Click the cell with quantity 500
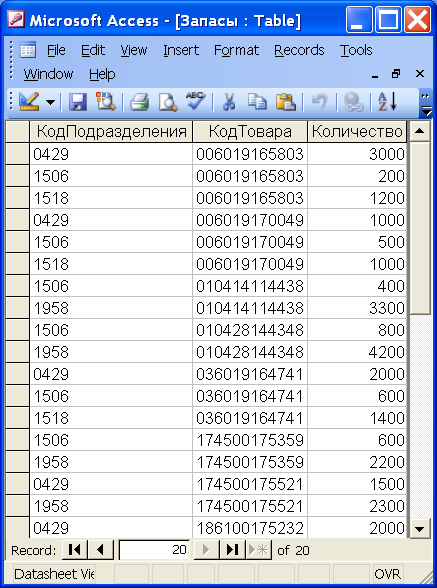This screenshot has height=588, width=437. click(357, 242)
